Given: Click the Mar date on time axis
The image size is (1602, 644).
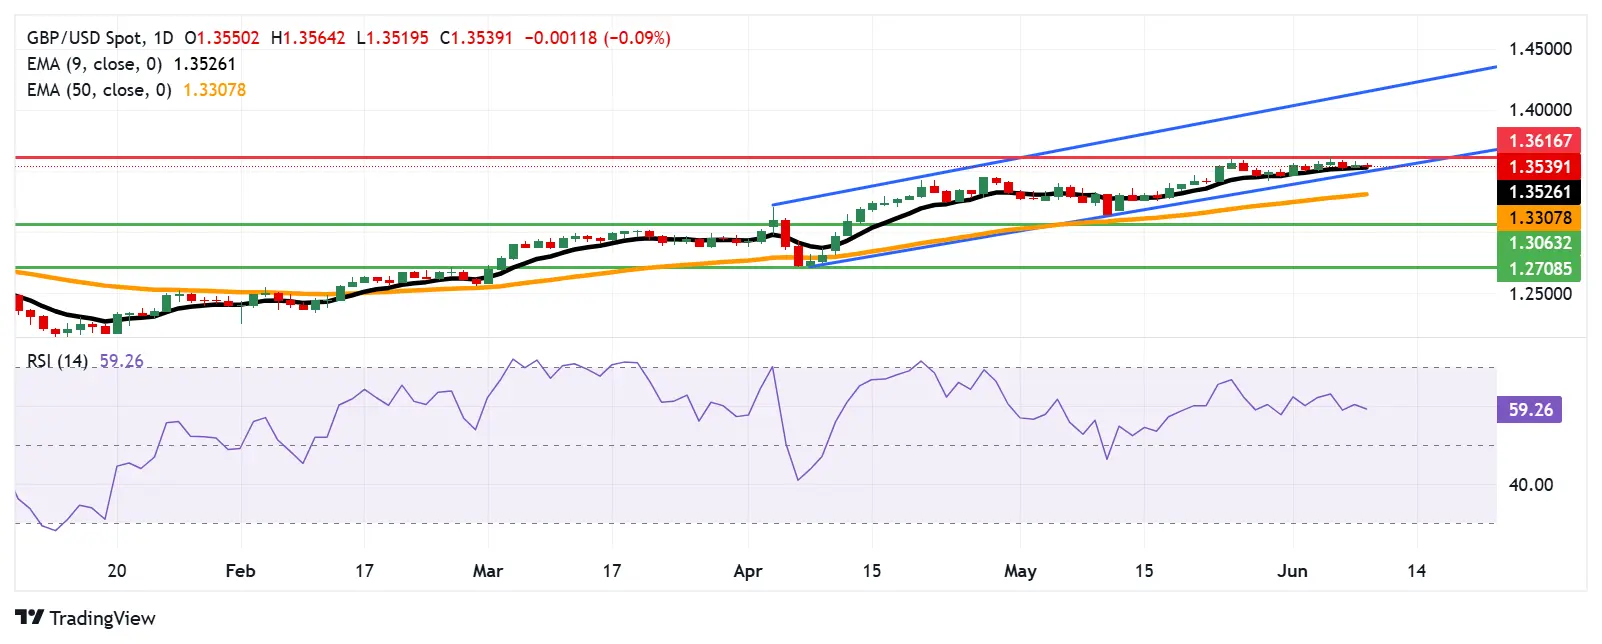Looking at the screenshot, I should coord(487,571).
